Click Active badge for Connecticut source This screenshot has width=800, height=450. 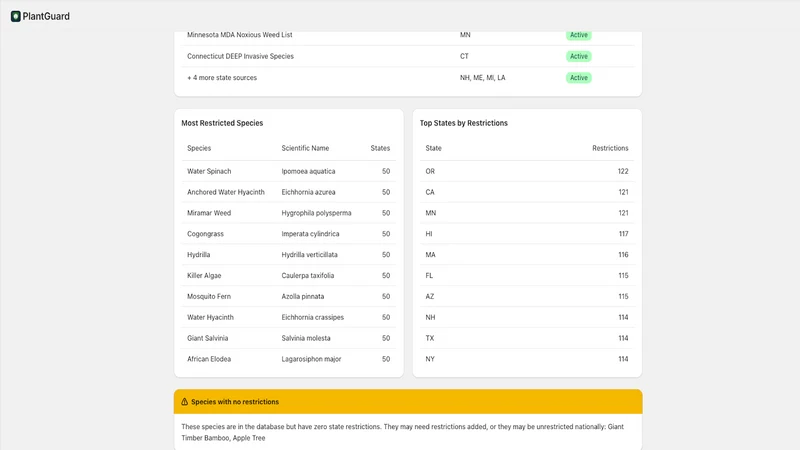pos(579,56)
